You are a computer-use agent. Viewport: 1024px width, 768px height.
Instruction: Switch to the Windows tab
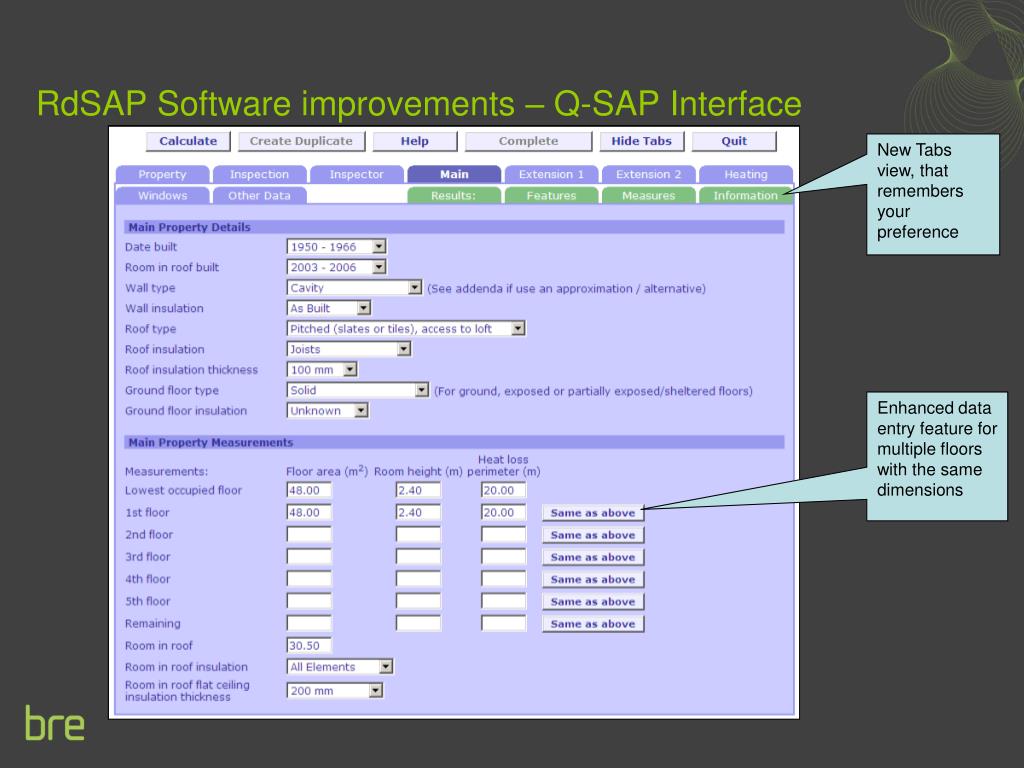(163, 195)
